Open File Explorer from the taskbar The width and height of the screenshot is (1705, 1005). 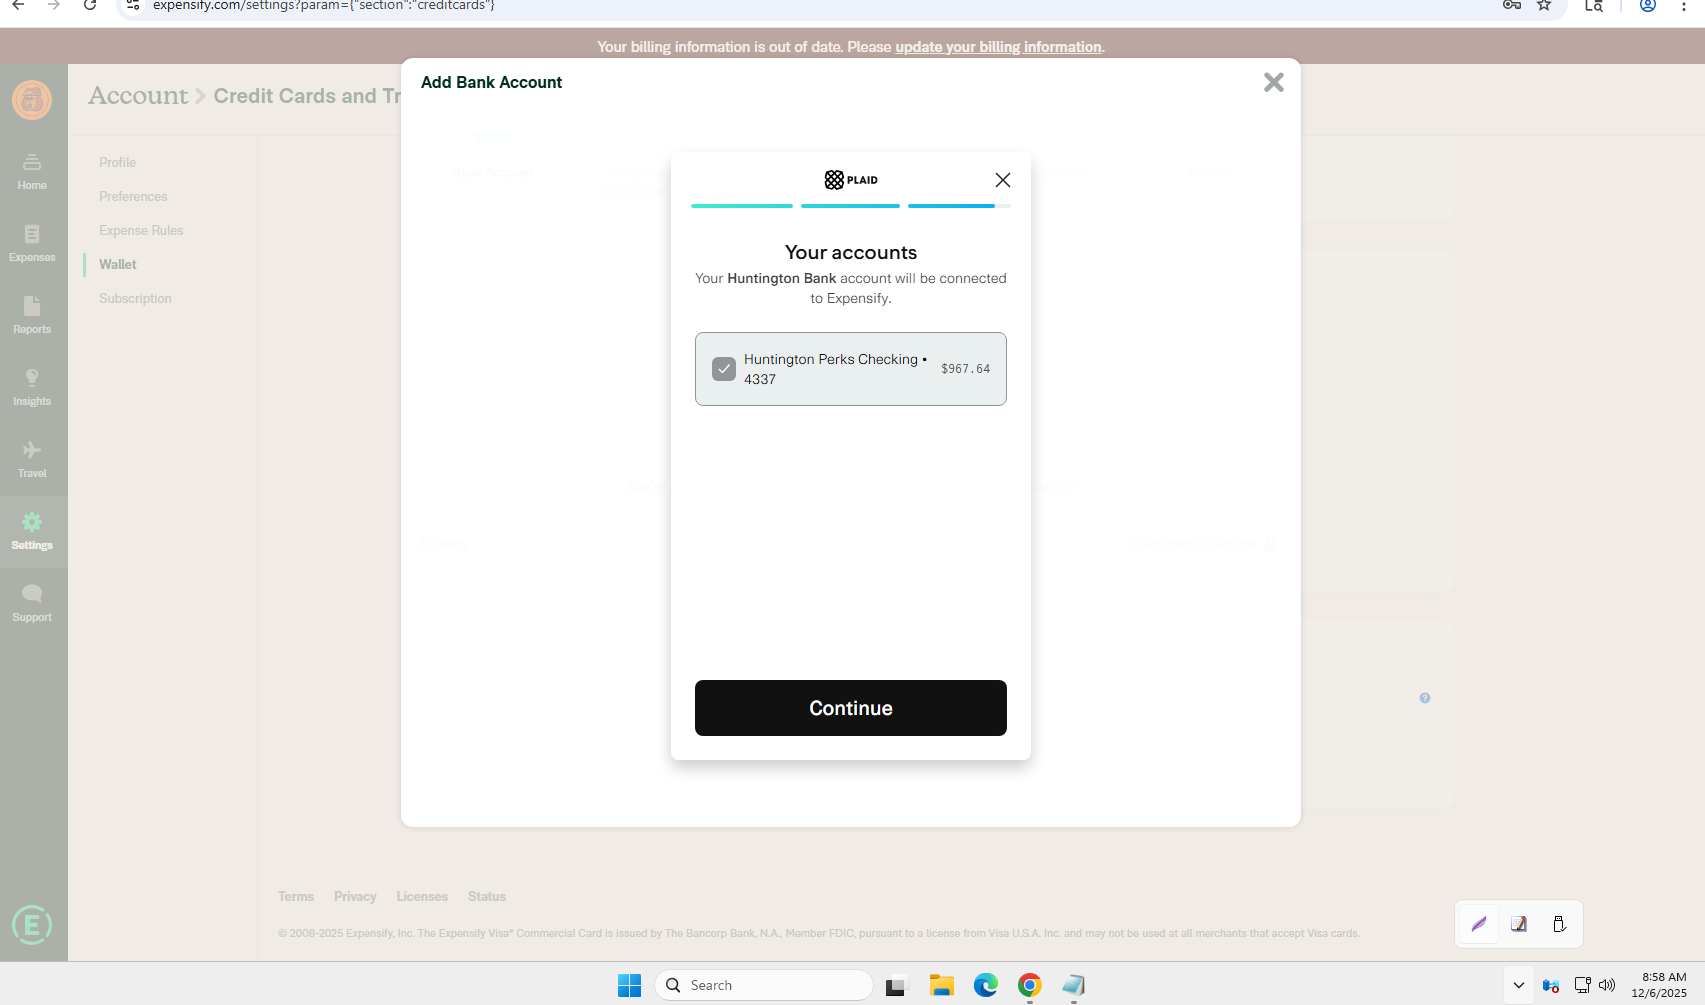(x=941, y=985)
